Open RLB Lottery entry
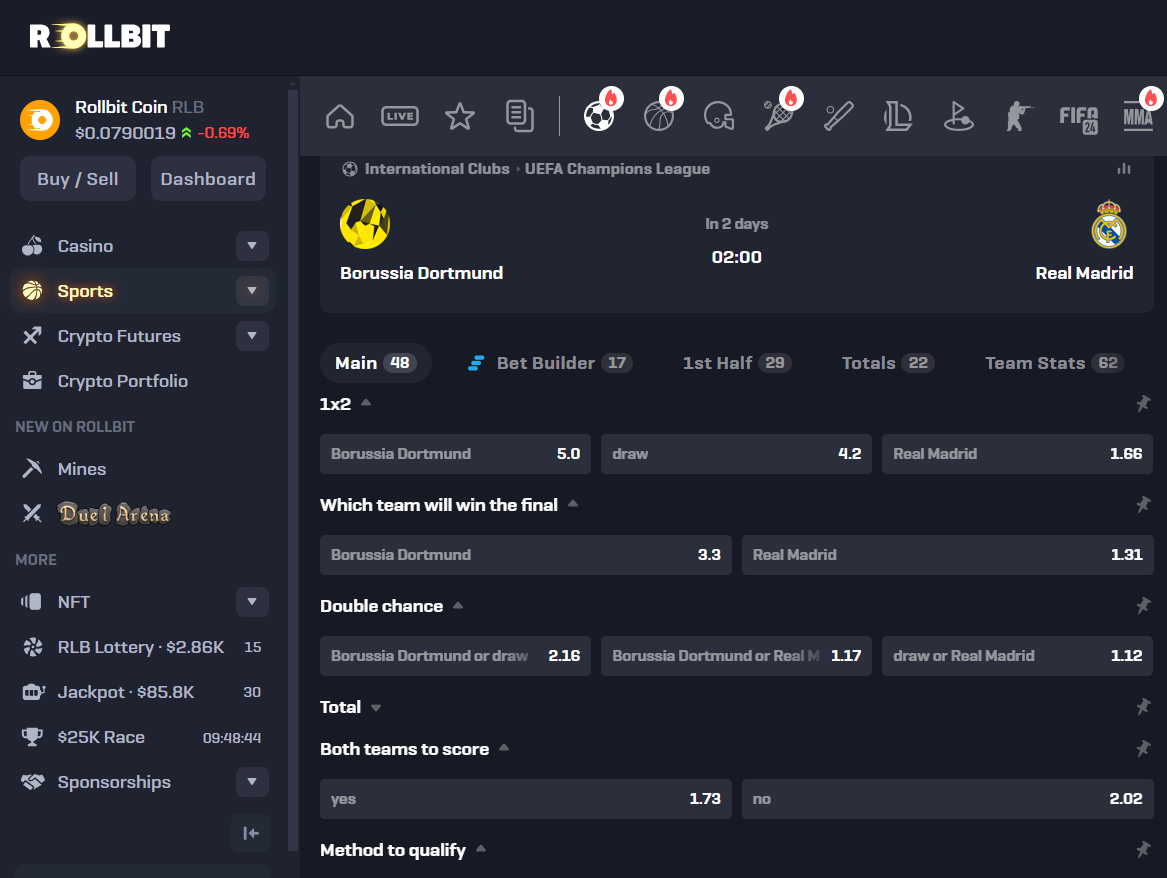This screenshot has width=1167, height=878. coord(143,647)
